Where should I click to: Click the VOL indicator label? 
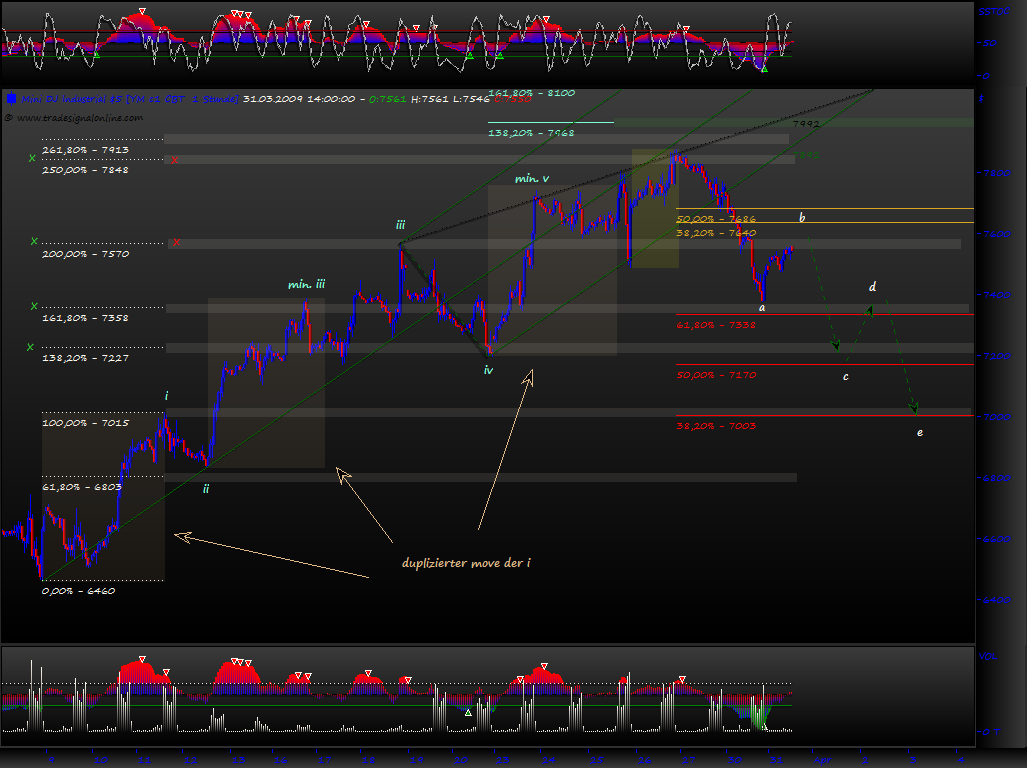coord(987,656)
